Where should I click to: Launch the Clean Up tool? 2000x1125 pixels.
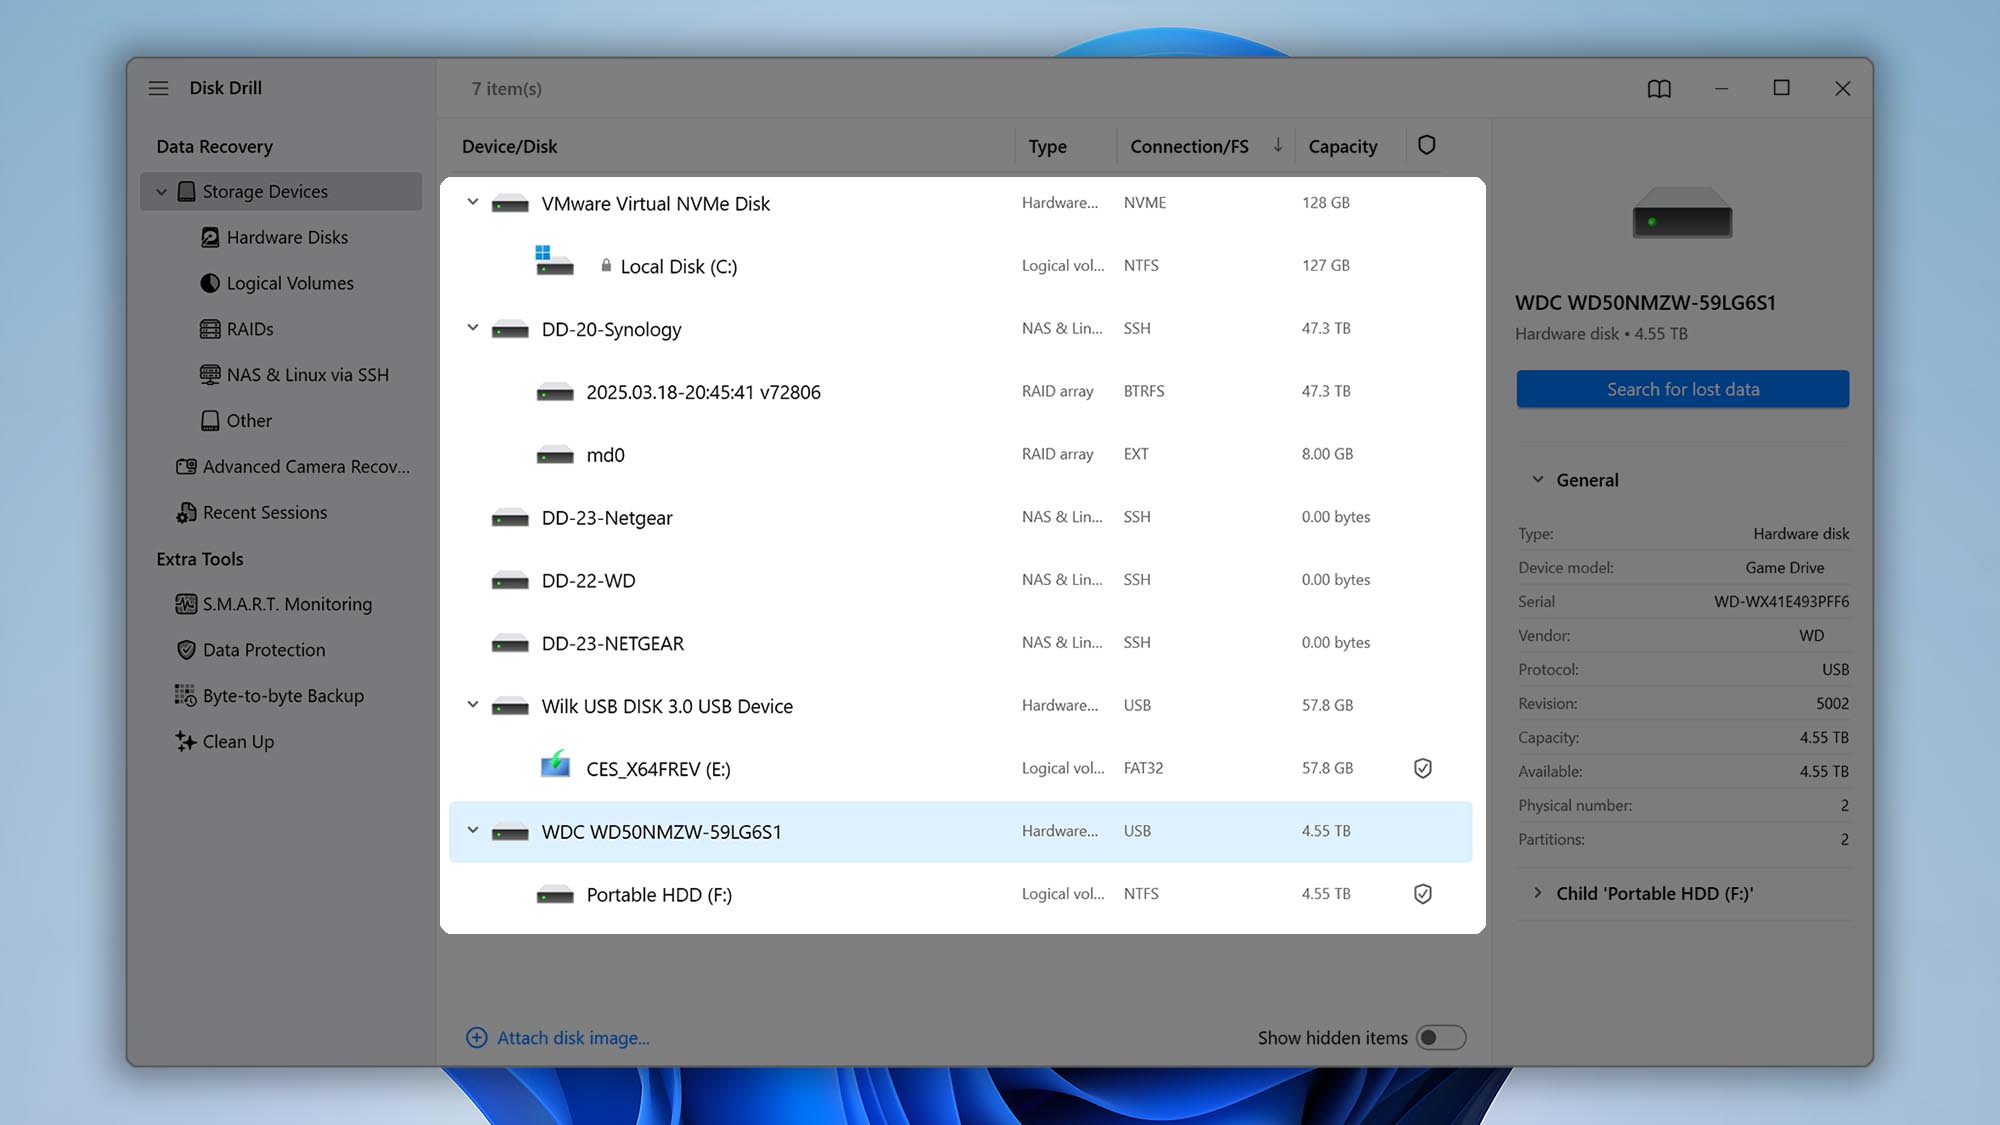click(x=237, y=741)
